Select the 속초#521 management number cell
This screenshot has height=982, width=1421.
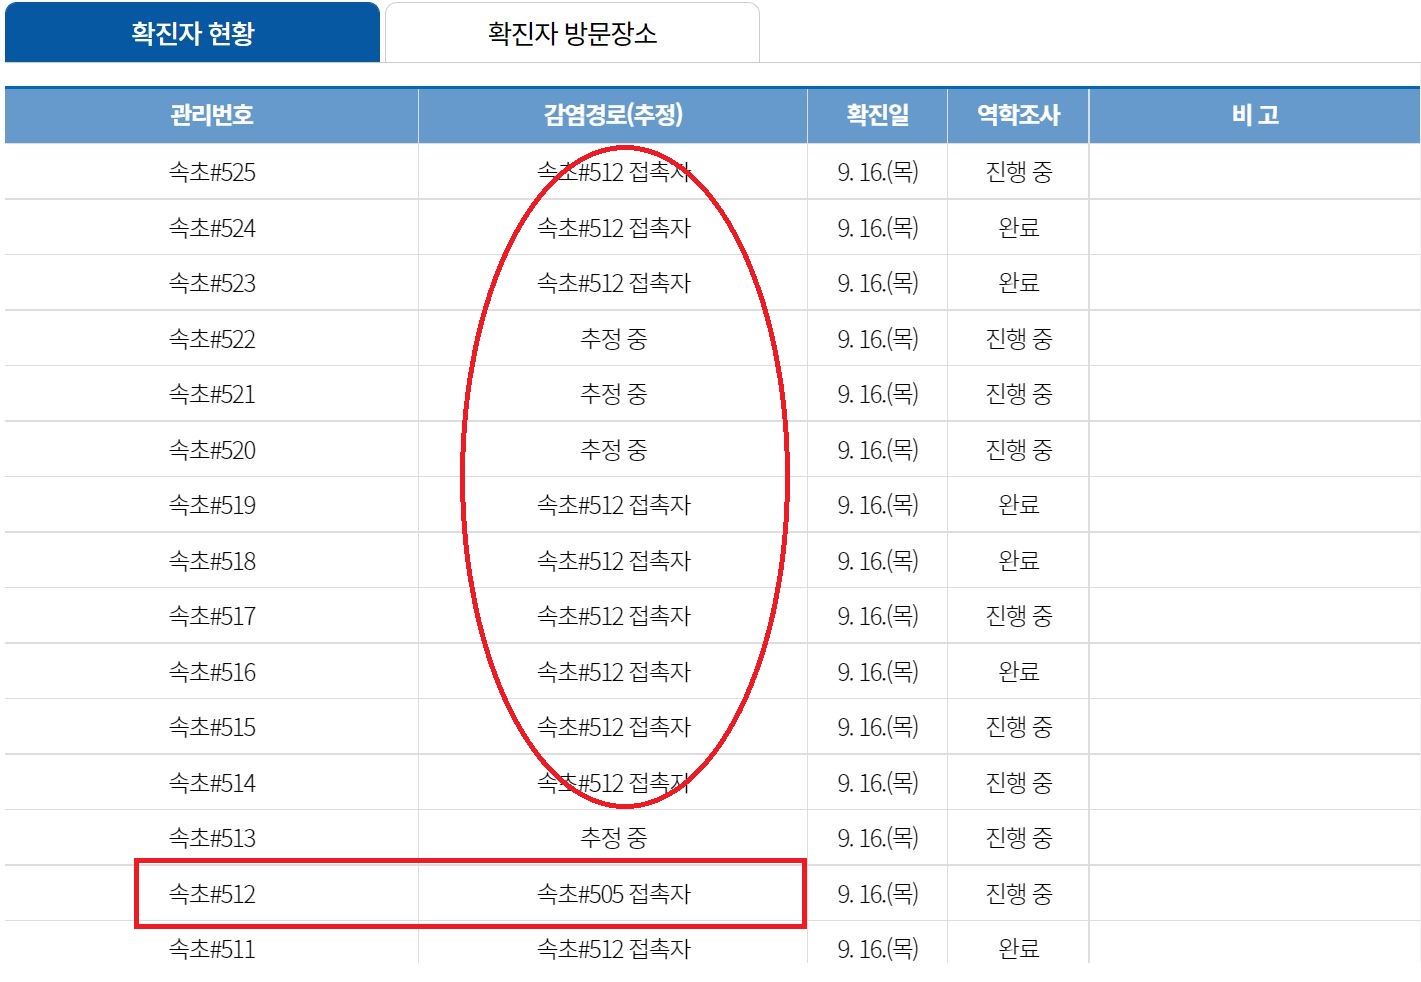(212, 394)
